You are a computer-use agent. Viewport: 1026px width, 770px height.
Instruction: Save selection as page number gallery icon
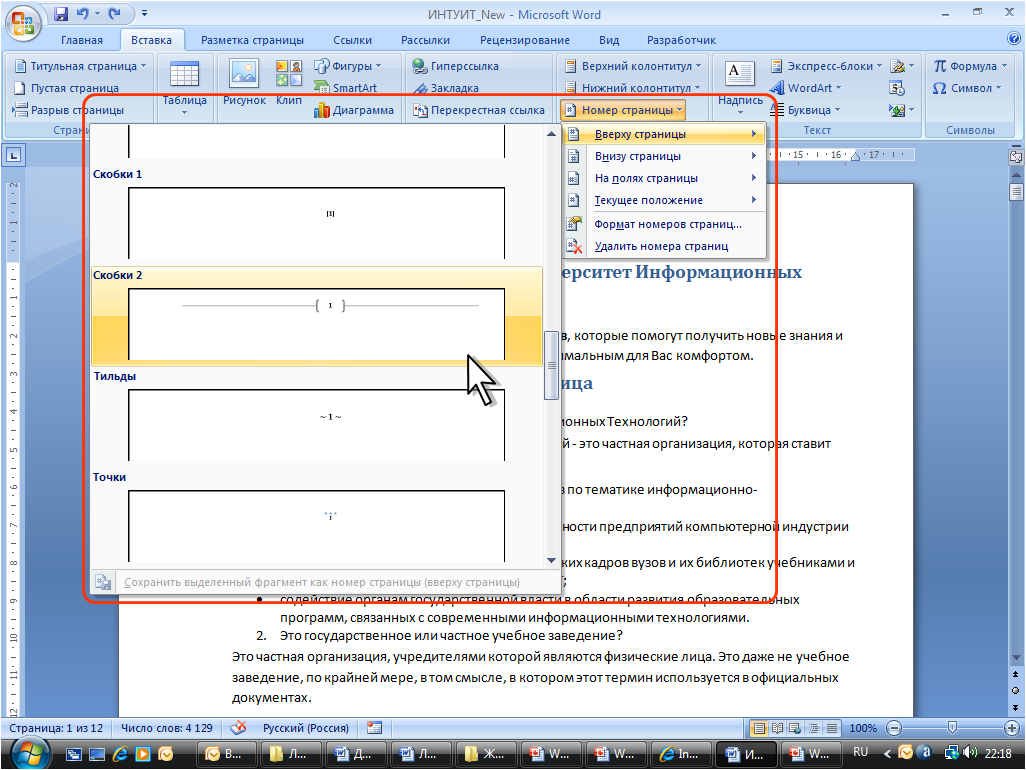103,582
